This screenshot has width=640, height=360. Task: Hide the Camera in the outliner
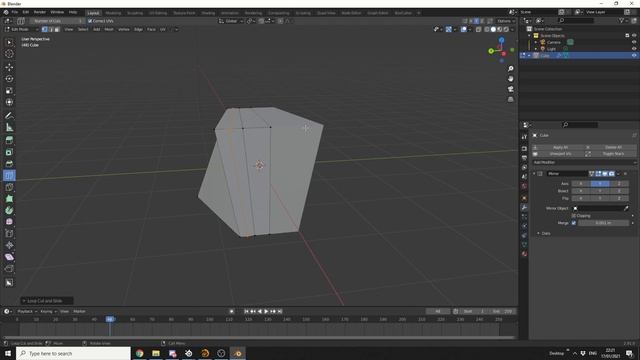click(634, 42)
